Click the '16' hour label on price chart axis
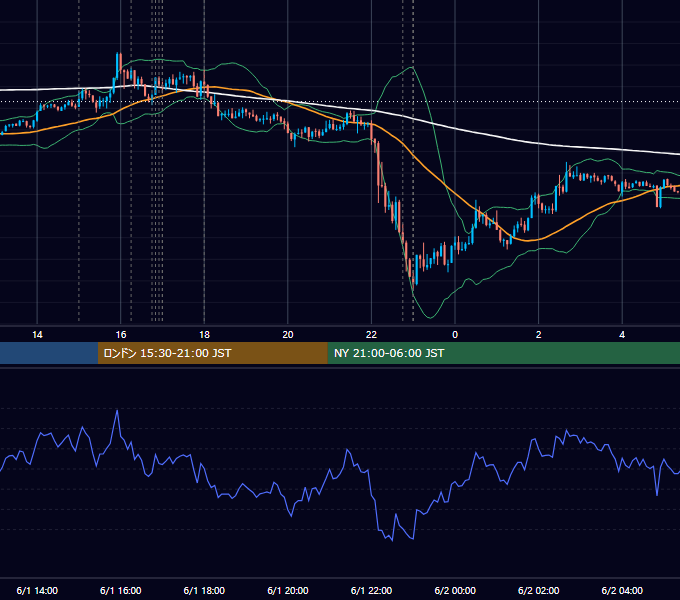680x600 pixels. tap(121, 335)
